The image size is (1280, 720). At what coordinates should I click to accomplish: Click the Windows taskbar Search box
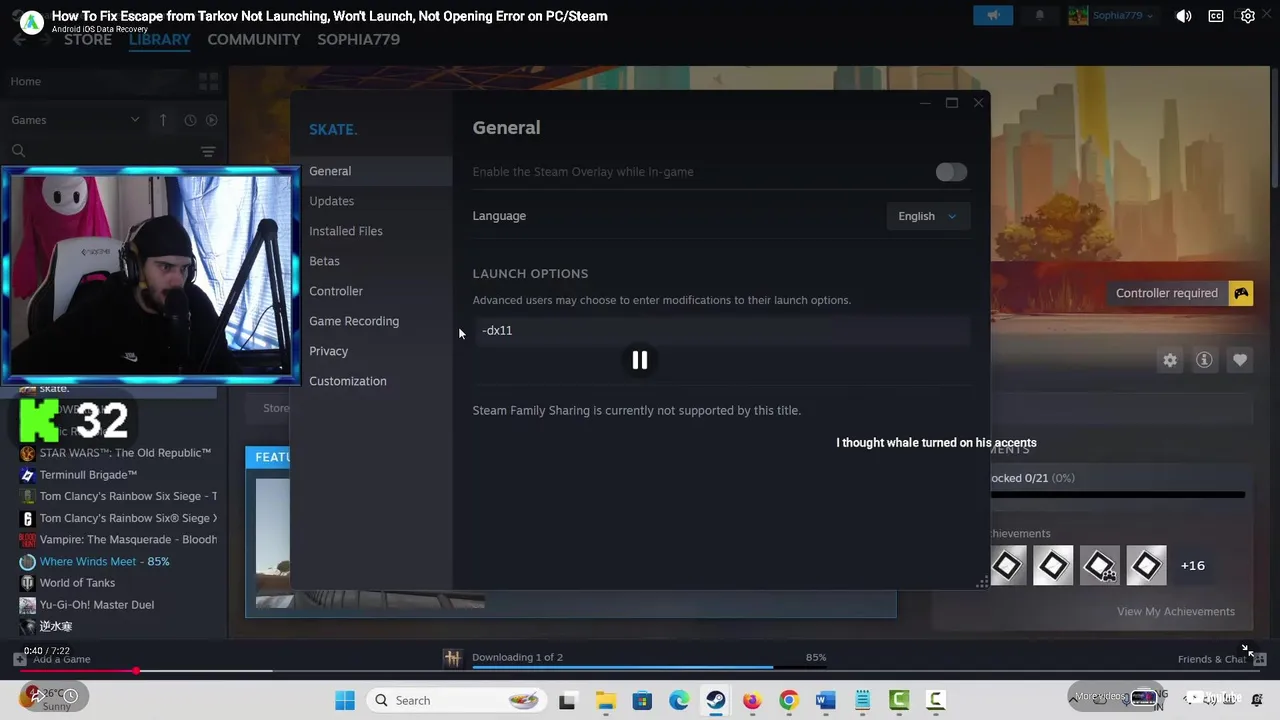click(455, 700)
